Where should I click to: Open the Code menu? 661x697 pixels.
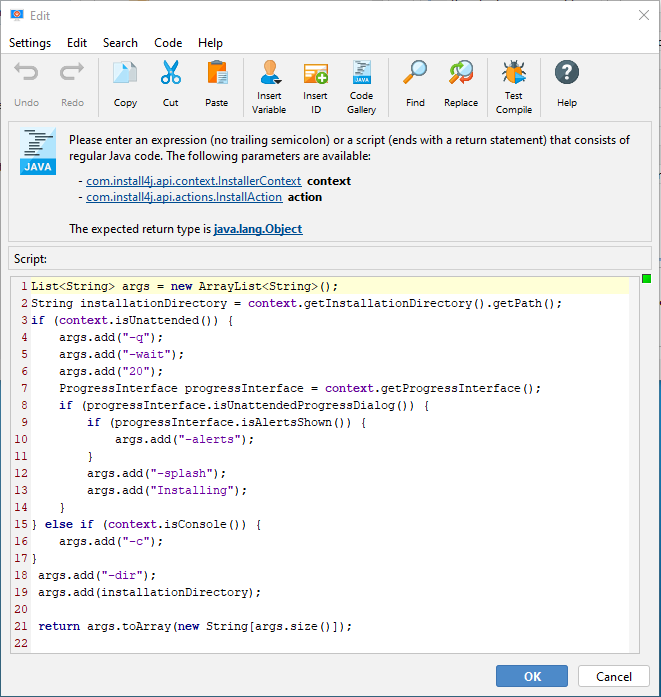168,43
